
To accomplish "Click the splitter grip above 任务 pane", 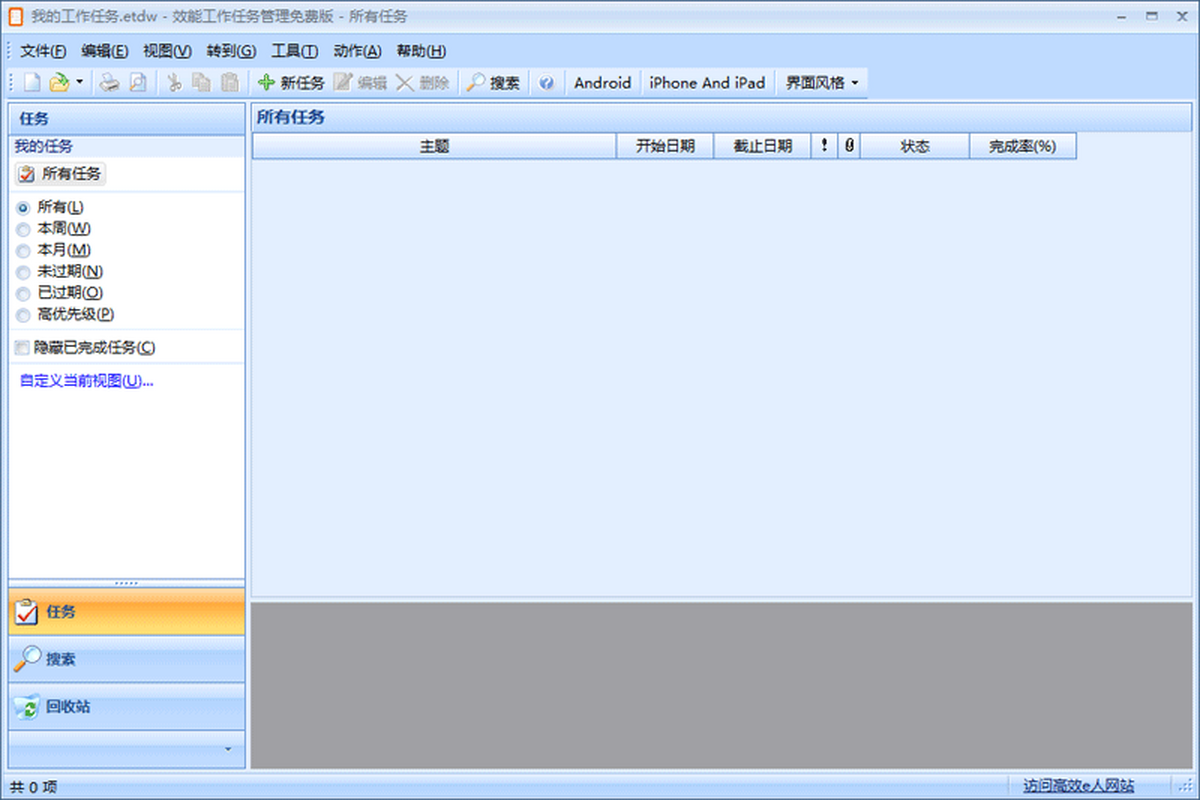I will pyautogui.click(x=127, y=583).
